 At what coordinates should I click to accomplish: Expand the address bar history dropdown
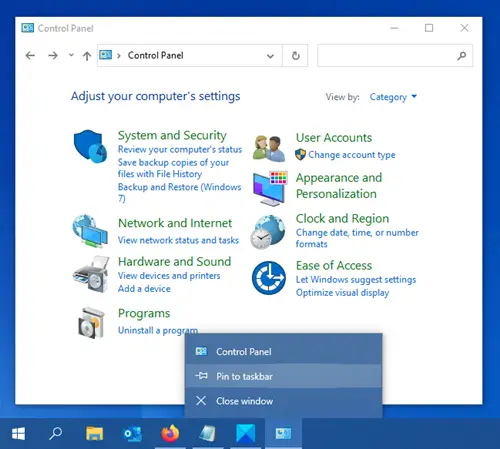tap(270, 56)
